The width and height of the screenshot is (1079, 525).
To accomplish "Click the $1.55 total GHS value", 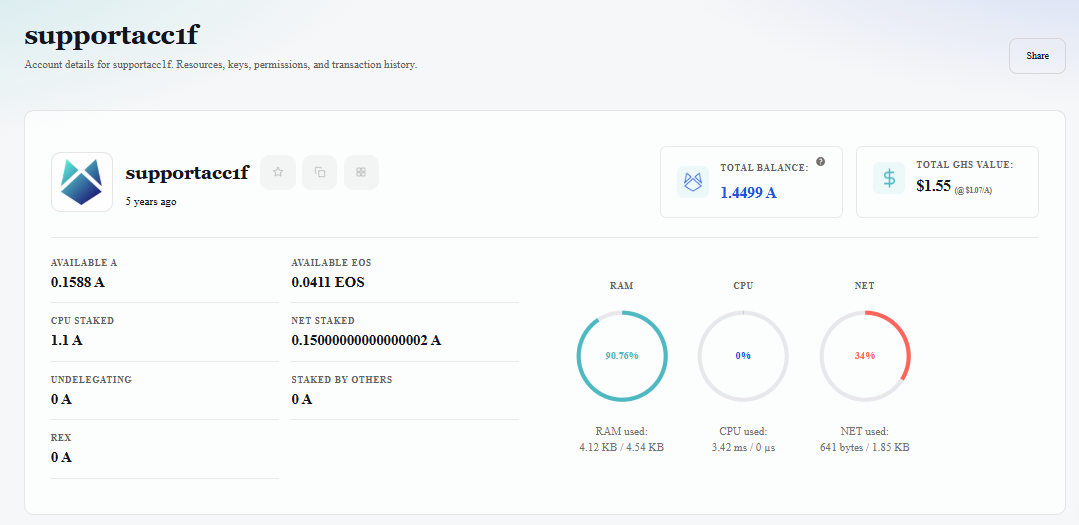I will pyautogui.click(x=934, y=186).
